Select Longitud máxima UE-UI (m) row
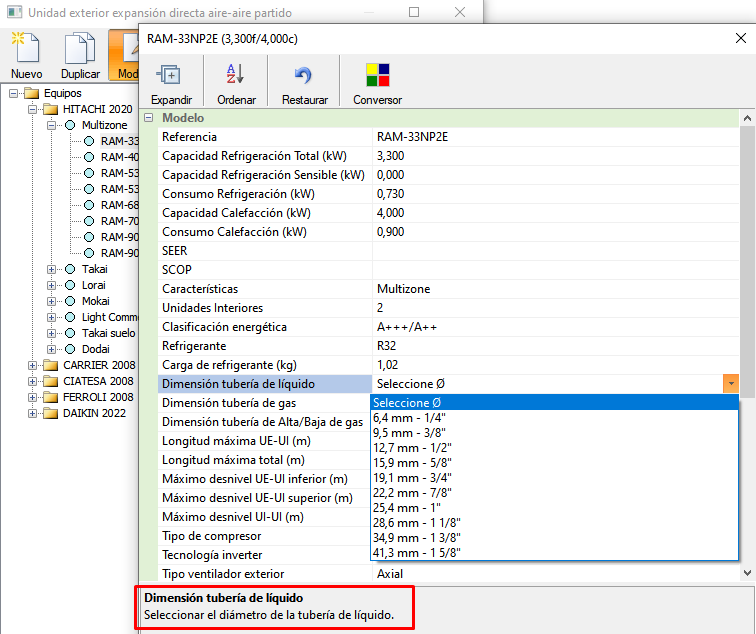The image size is (756, 634). coord(265,441)
